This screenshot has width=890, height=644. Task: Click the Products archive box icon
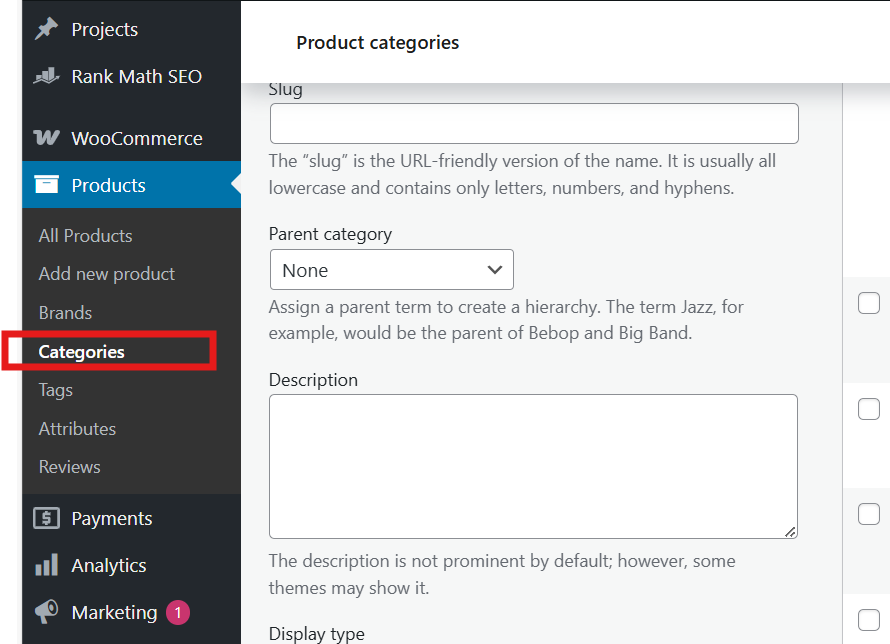[46, 185]
